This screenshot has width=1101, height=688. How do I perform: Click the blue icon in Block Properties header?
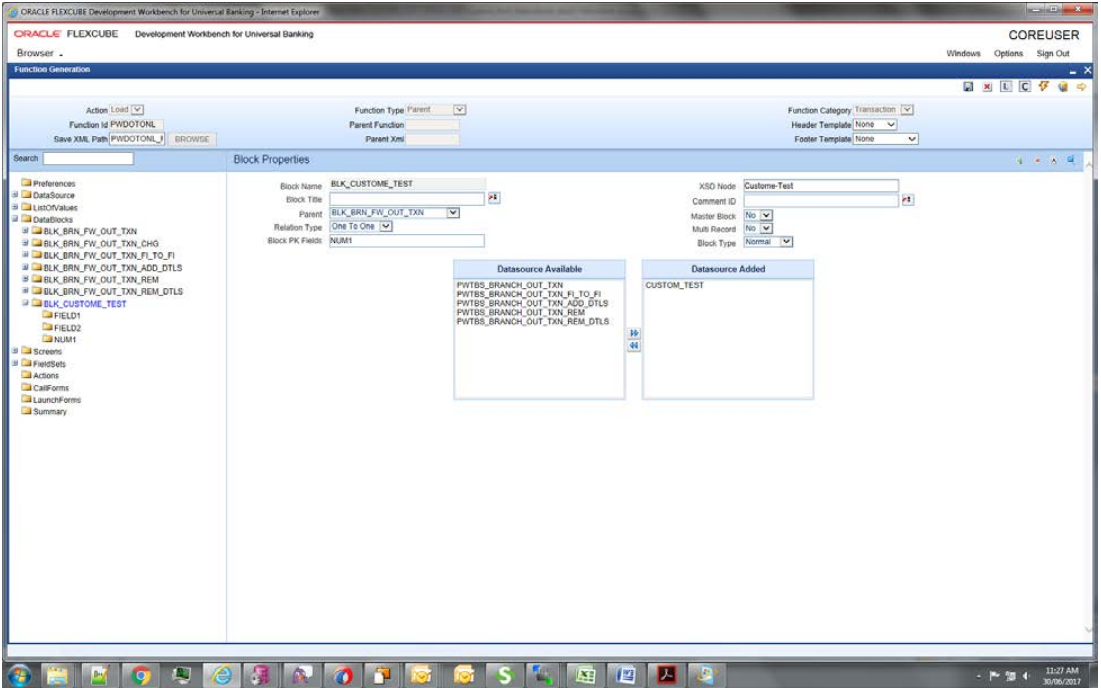(1071, 160)
